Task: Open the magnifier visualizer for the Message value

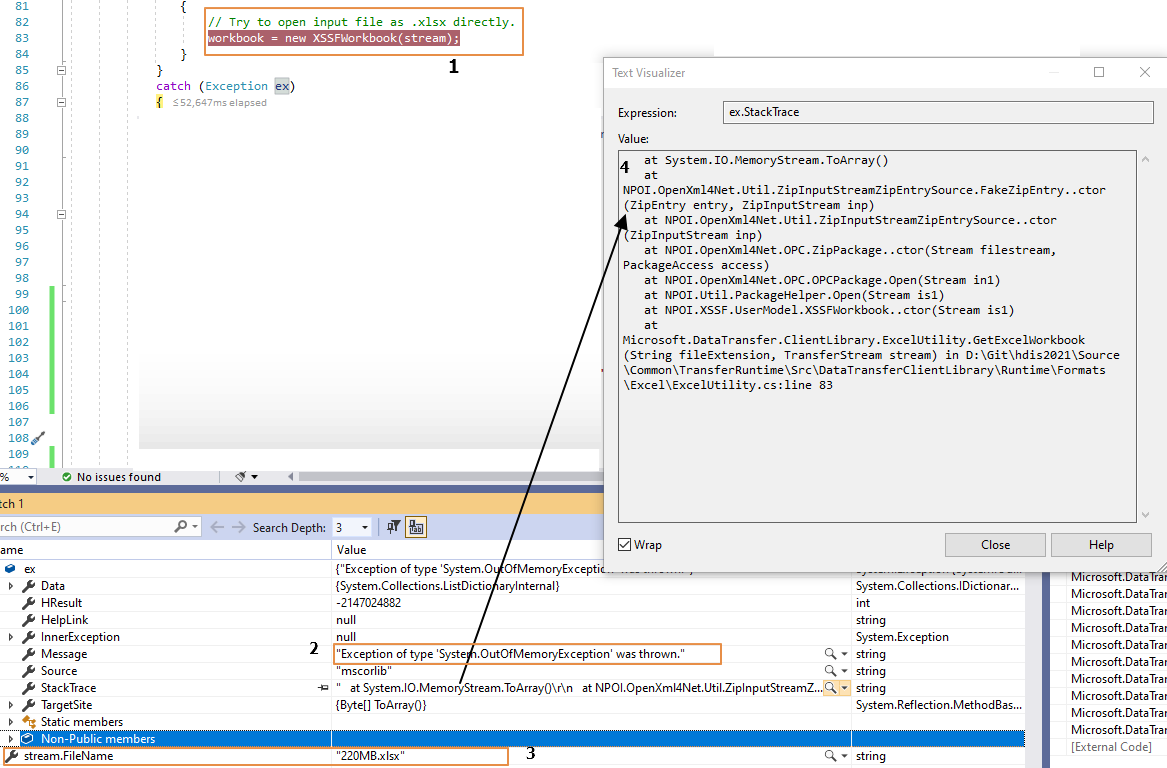Action: pyautogui.click(x=831, y=653)
